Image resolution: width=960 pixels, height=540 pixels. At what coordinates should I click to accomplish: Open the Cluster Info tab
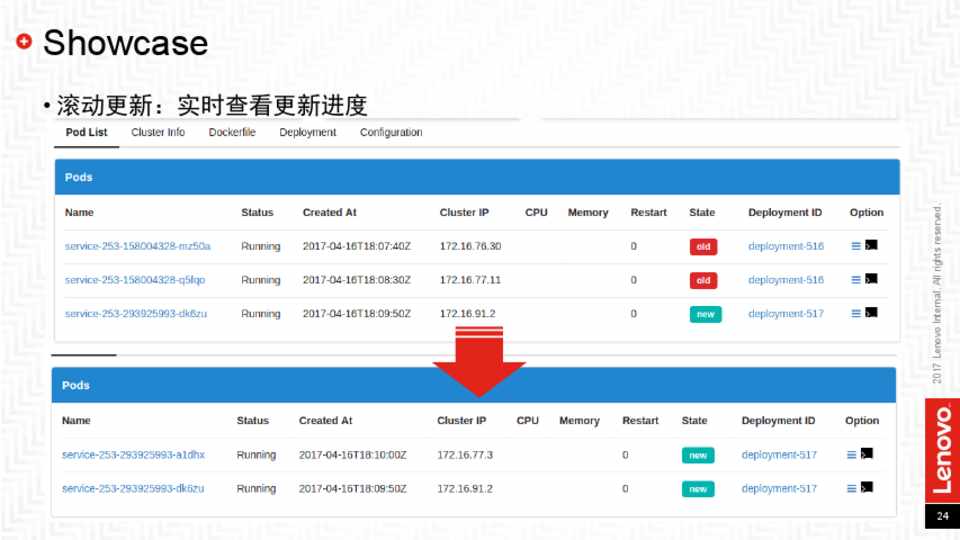coord(158,132)
